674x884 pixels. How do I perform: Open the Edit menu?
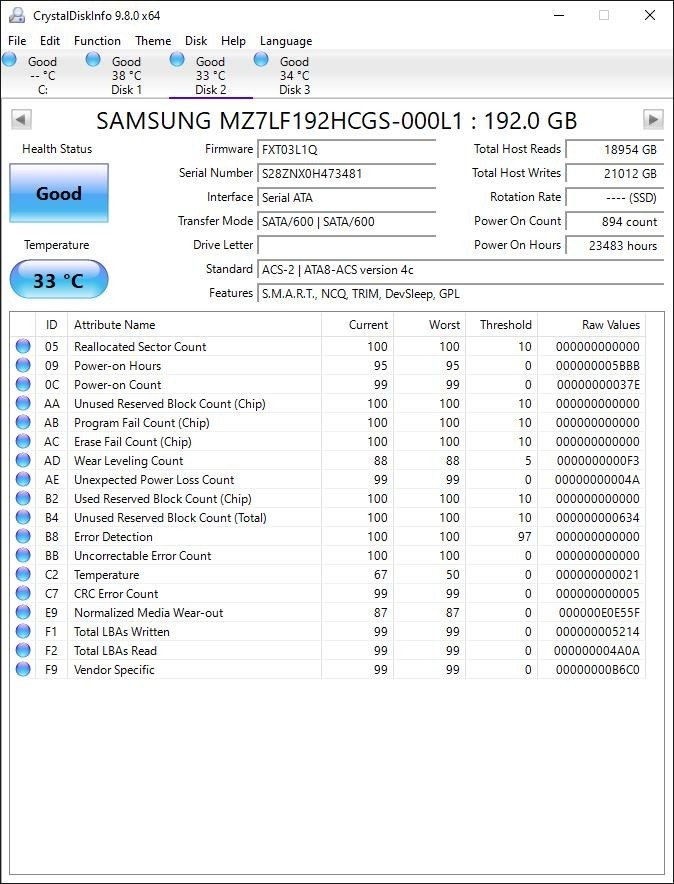(x=50, y=41)
